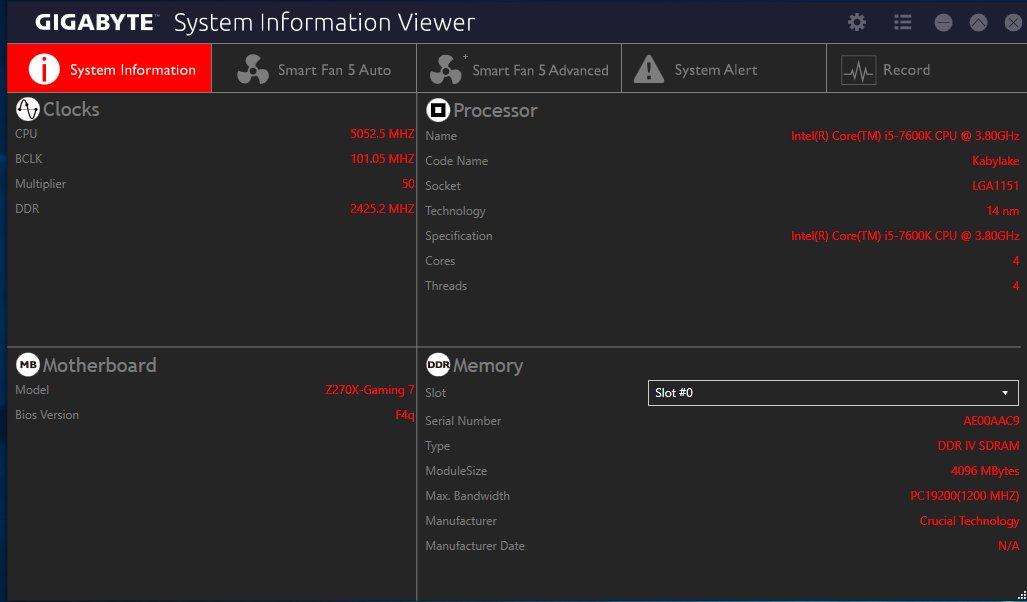Go to the Record tab
Viewport: 1027px width, 602px height.
coord(906,70)
